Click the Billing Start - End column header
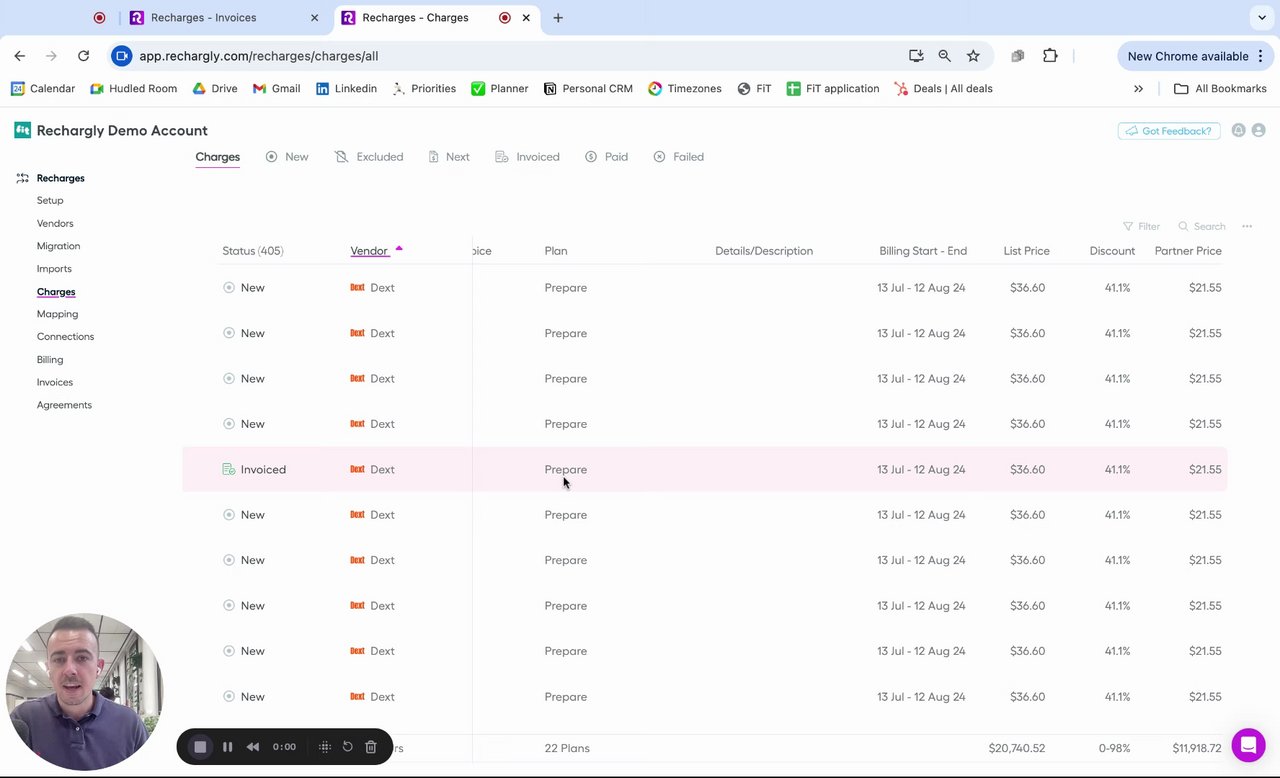This screenshot has width=1280, height=778. click(x=923, y=251)
